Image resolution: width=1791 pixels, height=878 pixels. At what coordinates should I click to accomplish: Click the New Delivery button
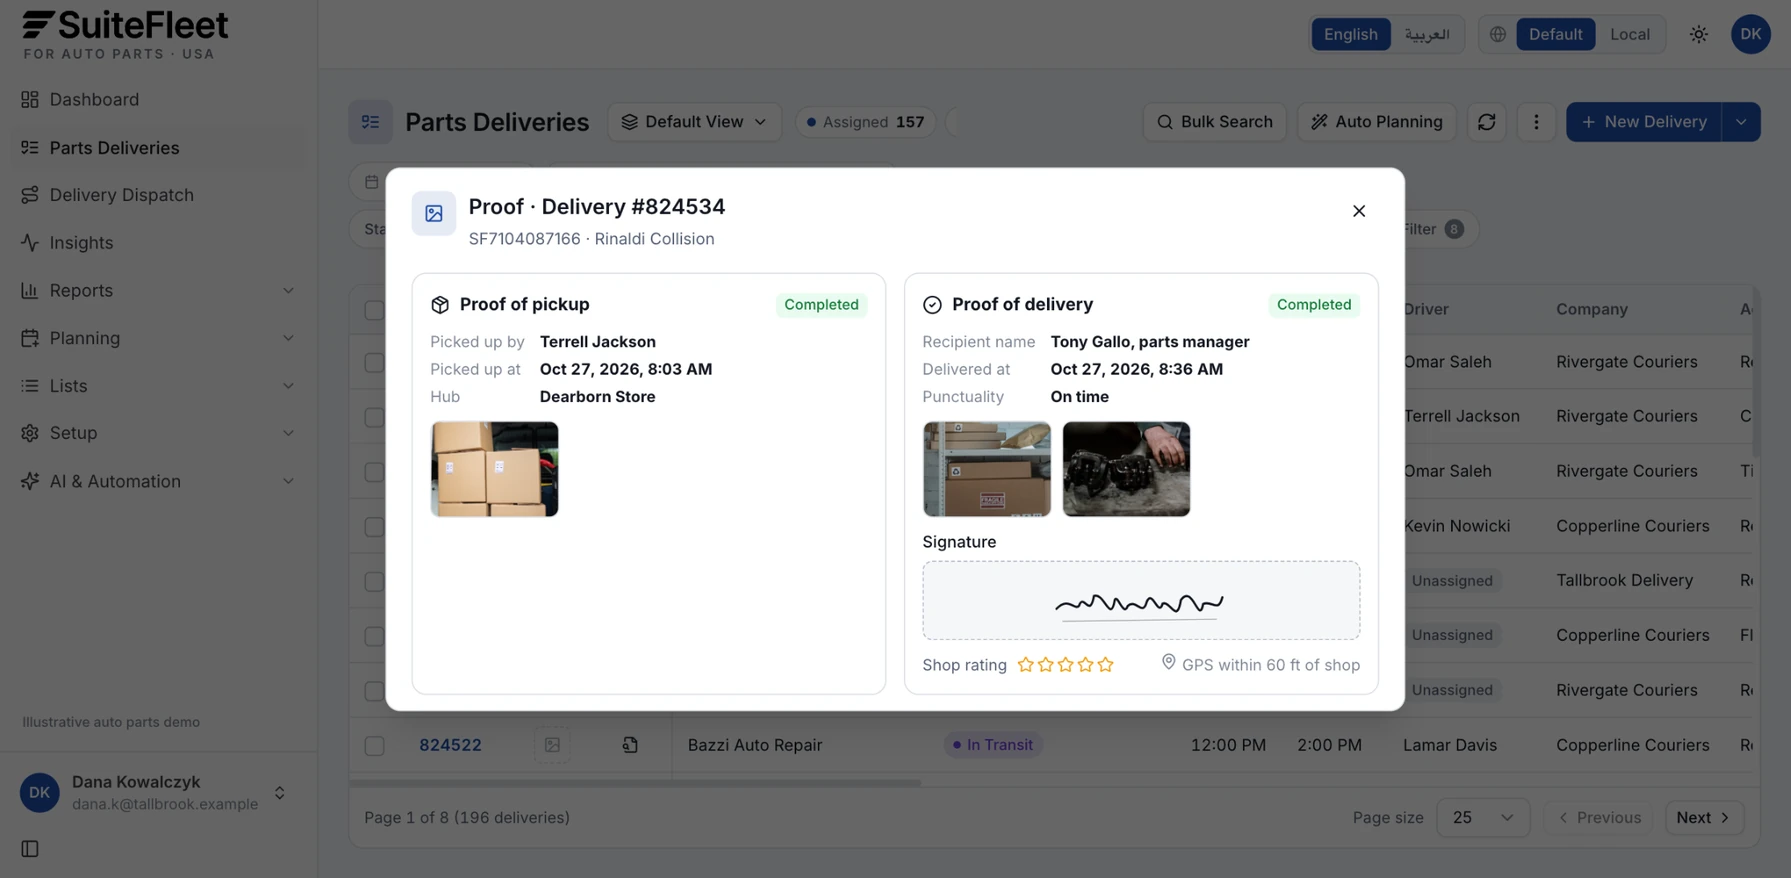(x=1643, y=122)
